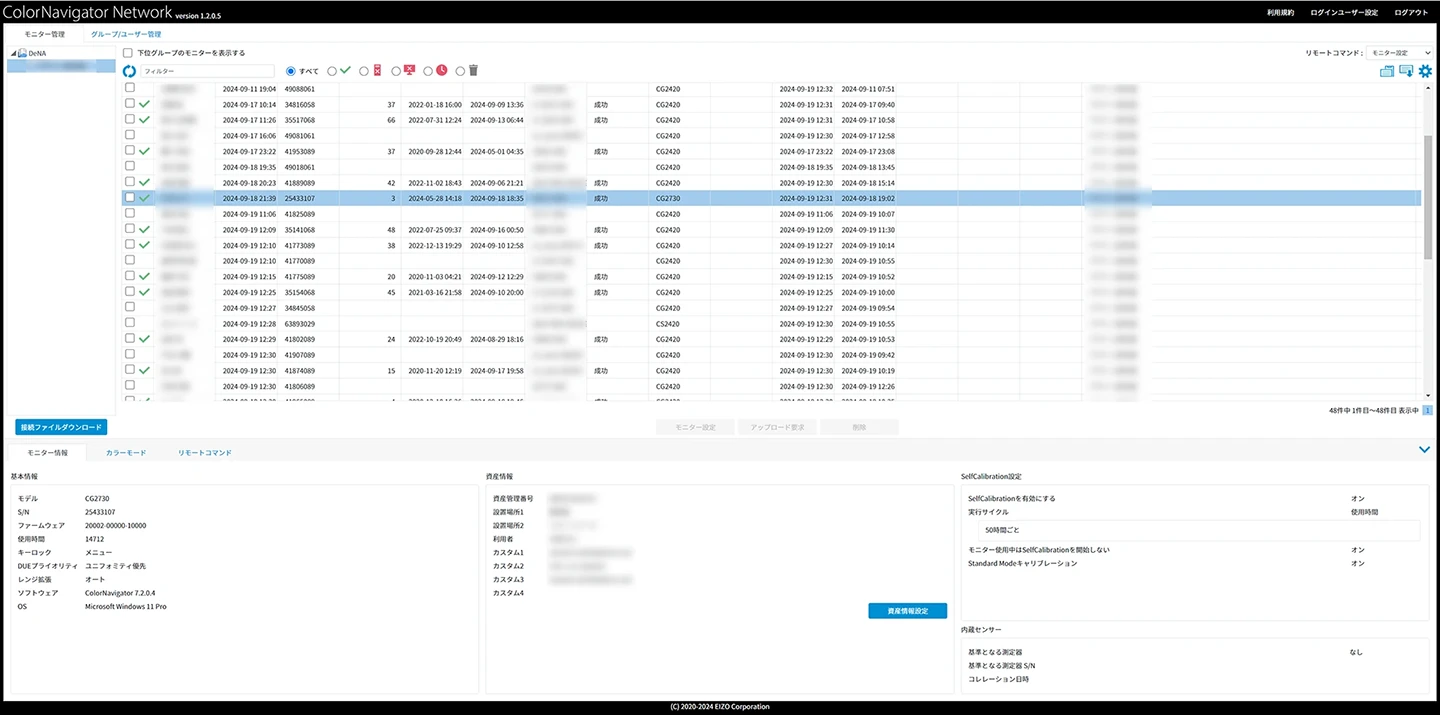Screen dimensions: 1440x715
Task: Click the 50時間ごと cycle value
Action: point(1003,529)
